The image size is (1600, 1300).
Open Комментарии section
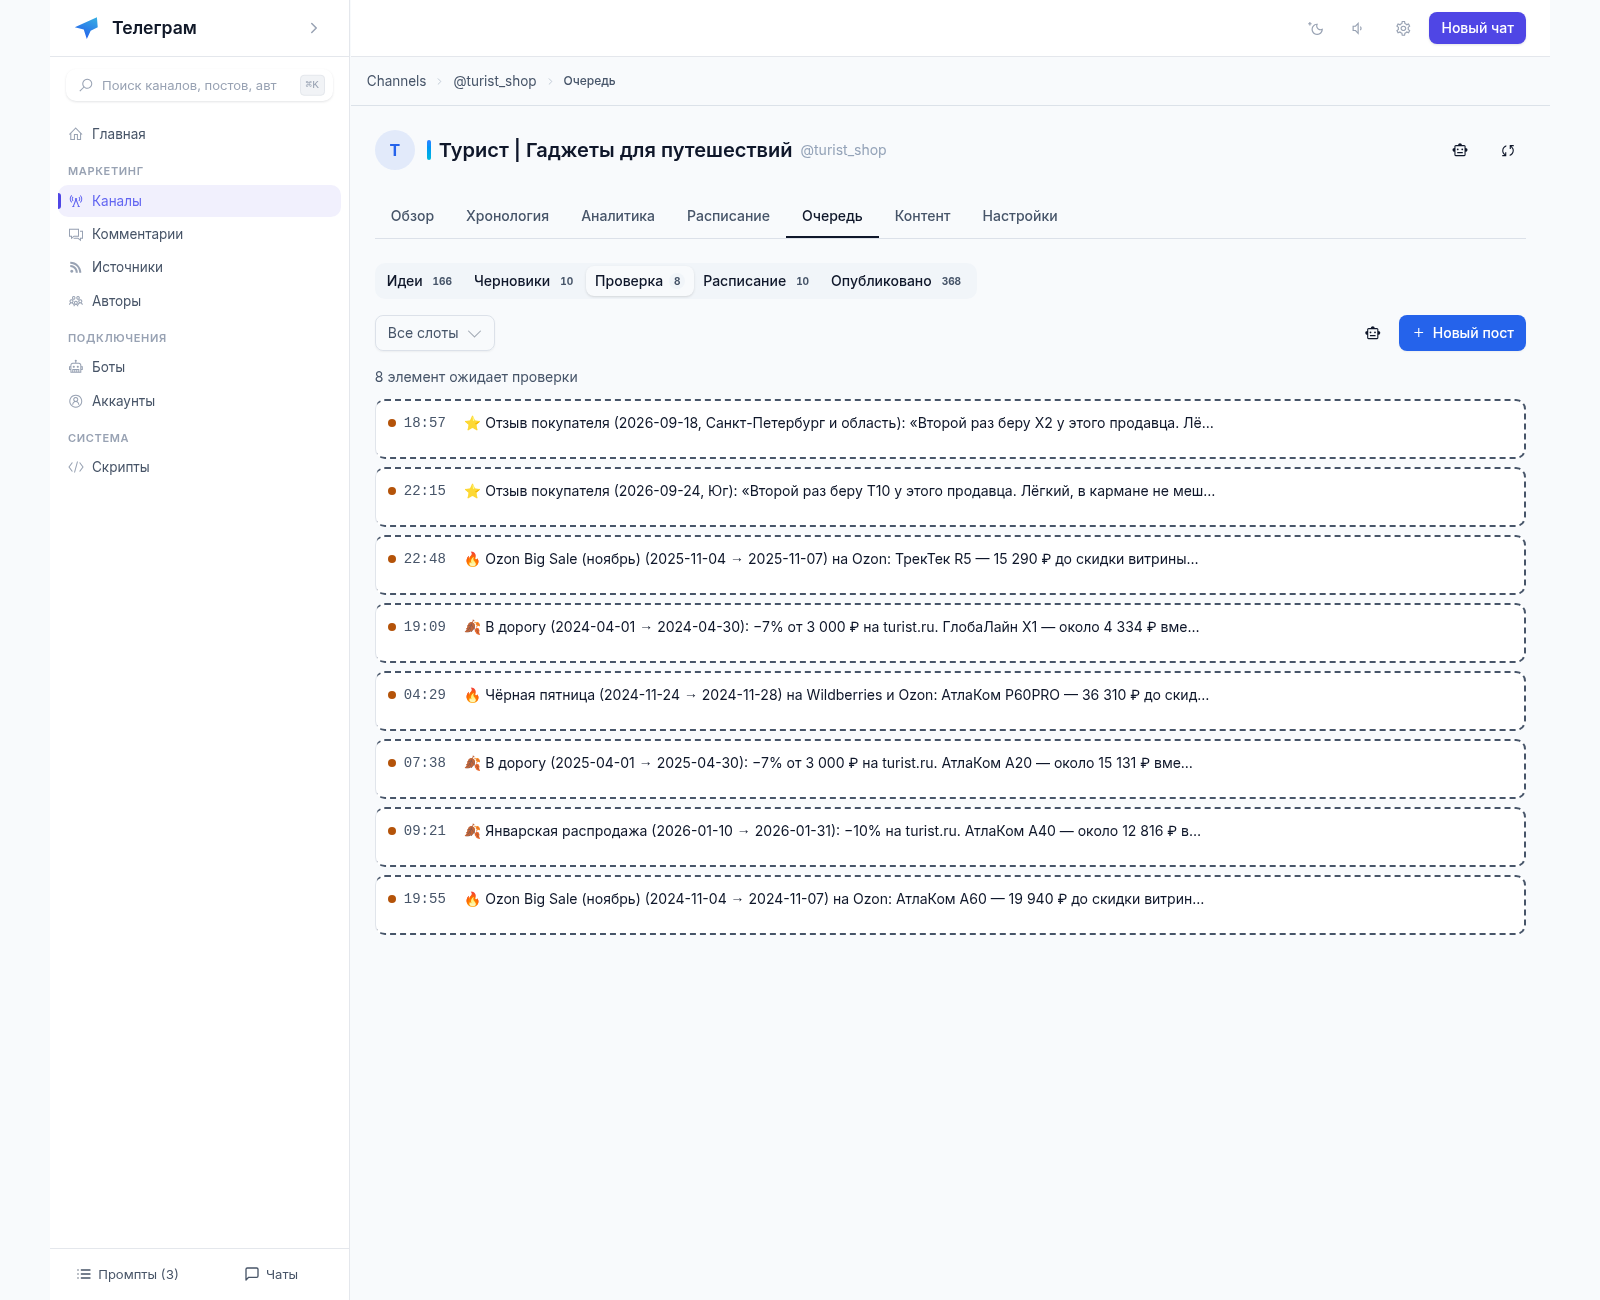(x=199, y=234)
